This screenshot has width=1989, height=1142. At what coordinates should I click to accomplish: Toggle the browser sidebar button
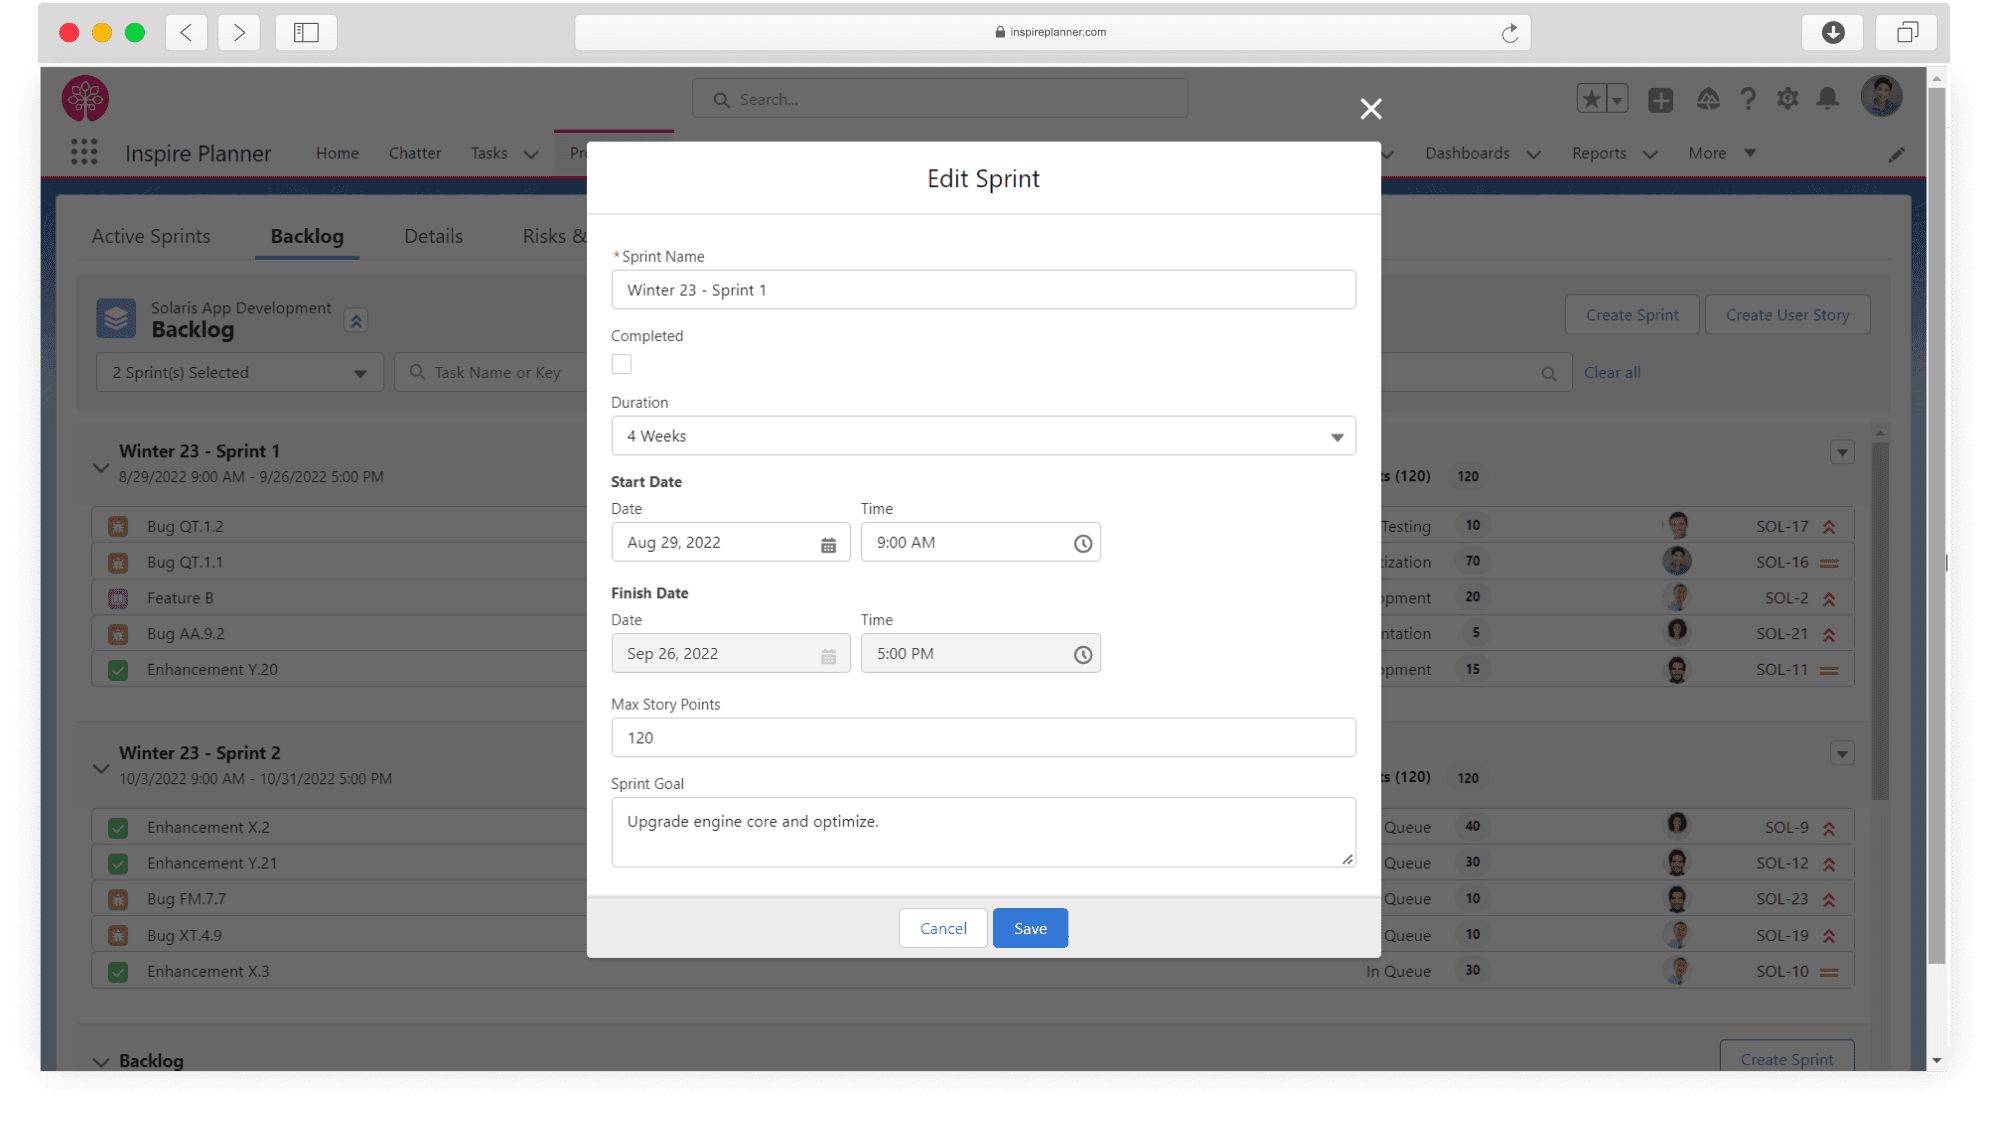[306, 32]
